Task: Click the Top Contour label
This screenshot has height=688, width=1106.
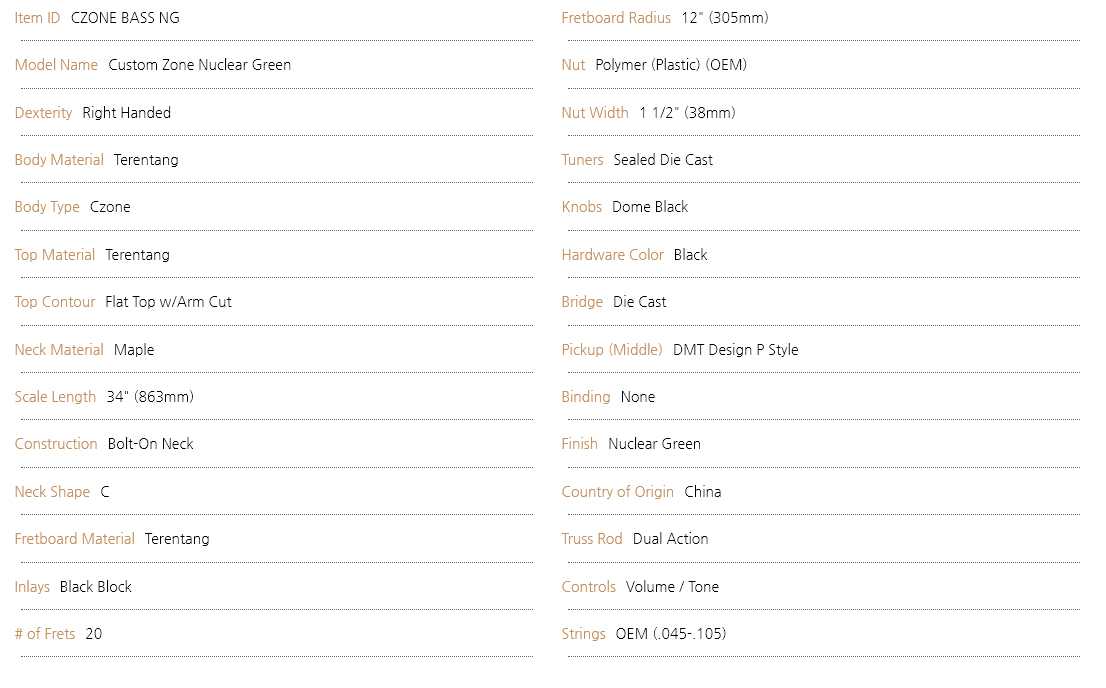Action: (x=55, y=302)
